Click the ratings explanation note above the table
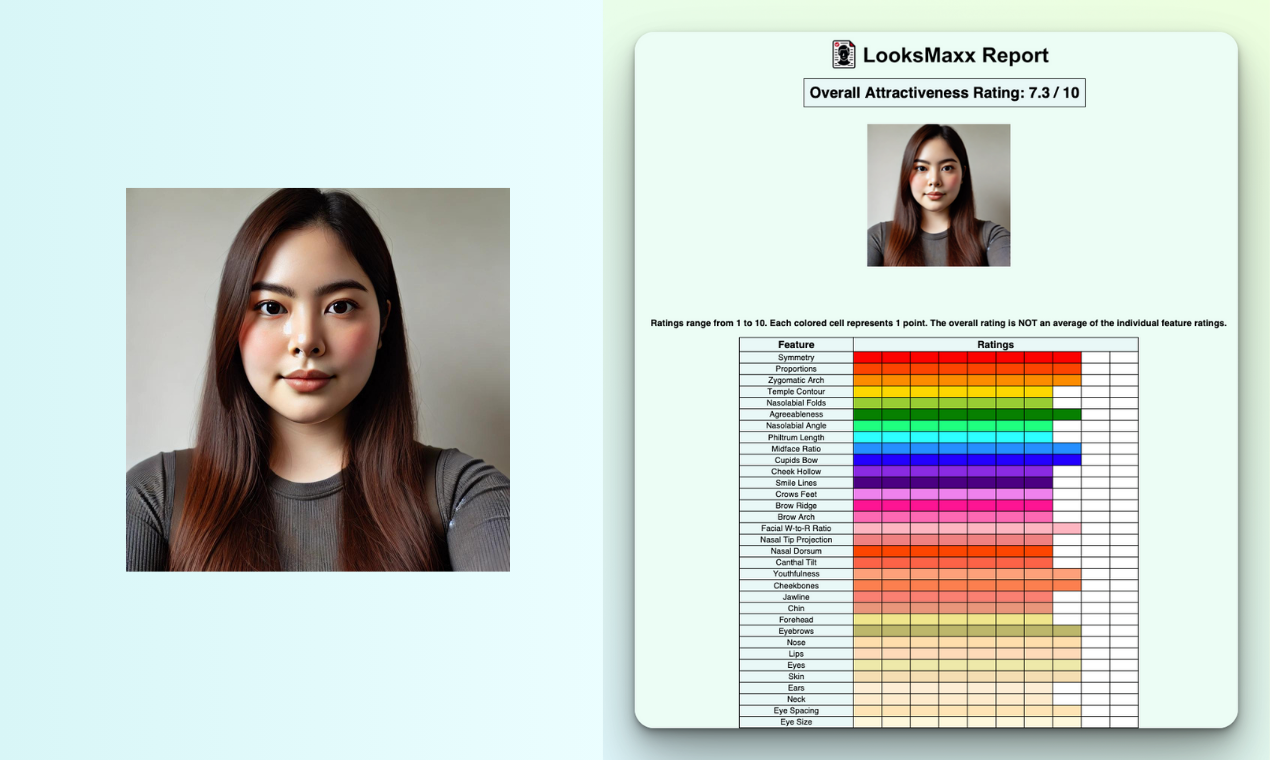The image size is (1270, 760). [x=938, y=323]
